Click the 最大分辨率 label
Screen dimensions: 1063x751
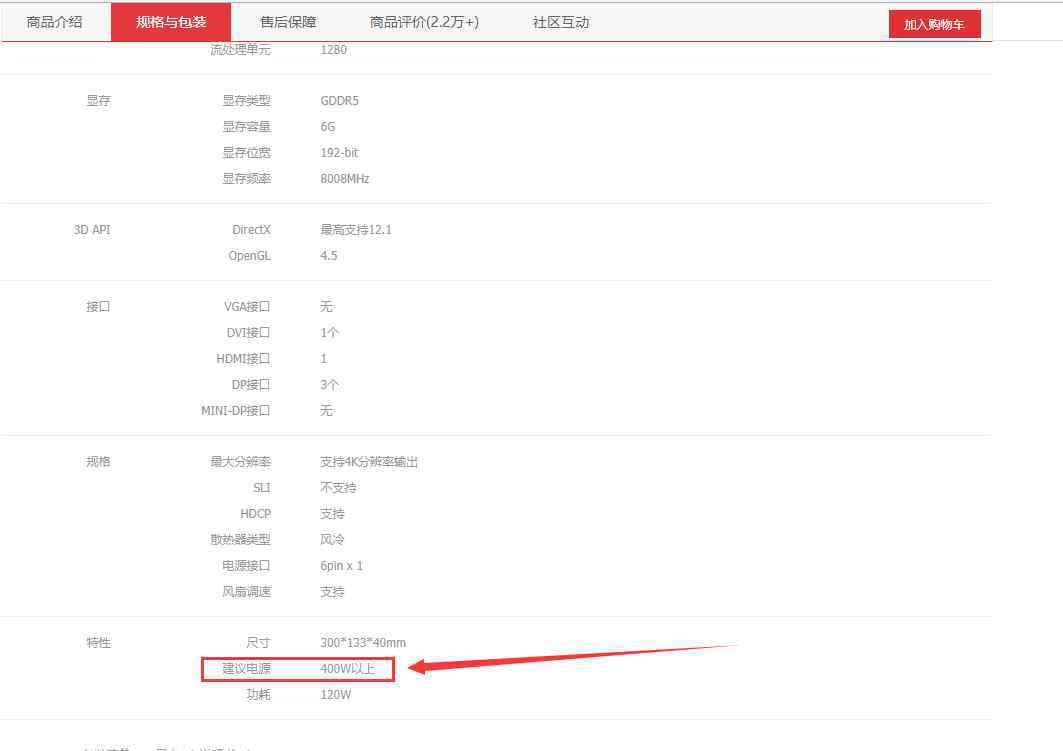click(240, 462)
